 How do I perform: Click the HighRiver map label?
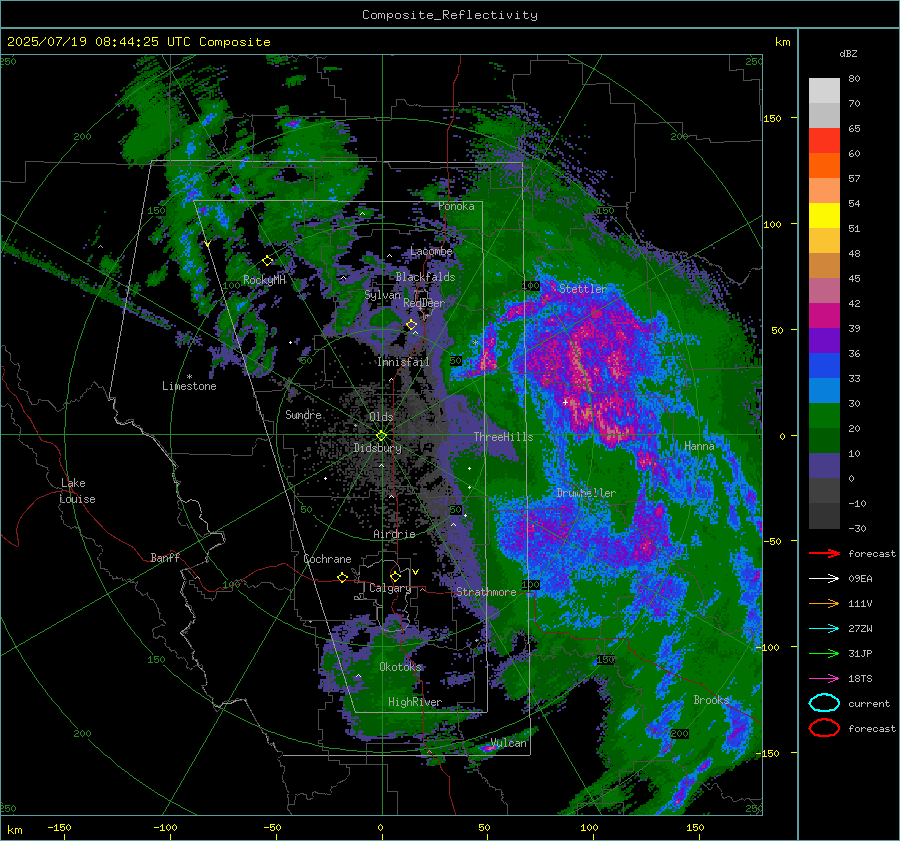tap(414, 702)
